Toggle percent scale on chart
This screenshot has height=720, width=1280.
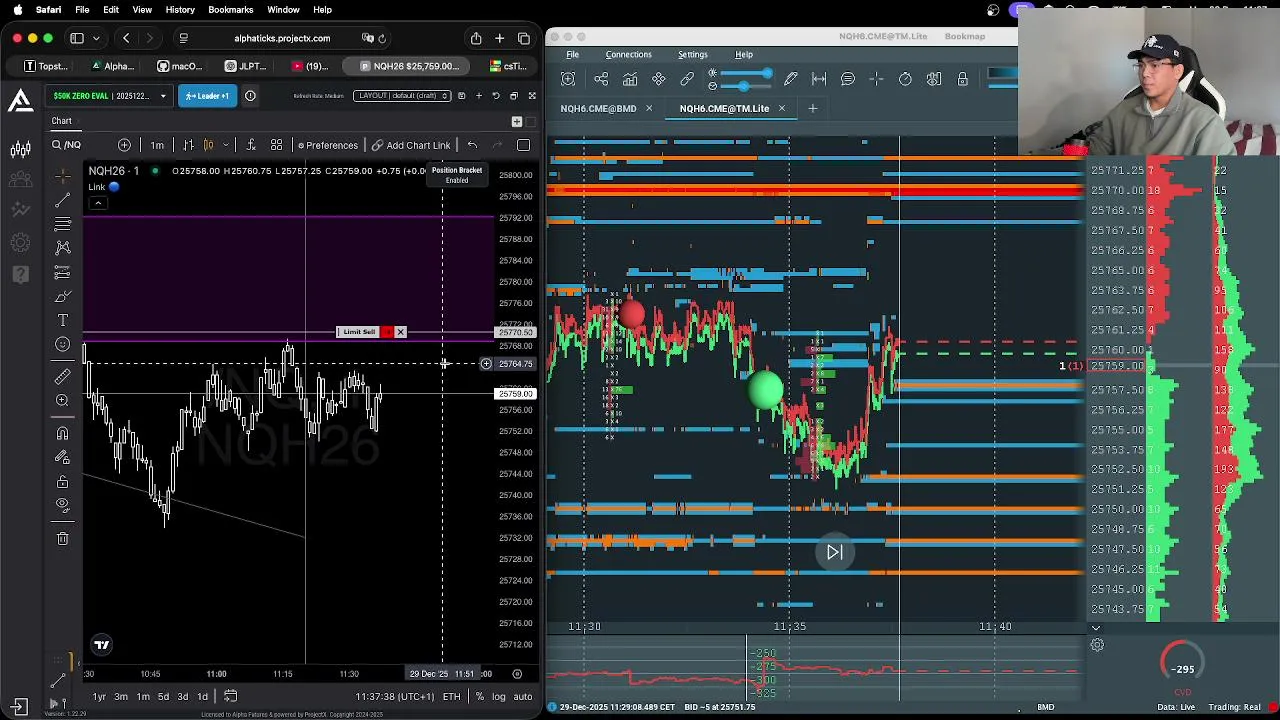point(480,696)
